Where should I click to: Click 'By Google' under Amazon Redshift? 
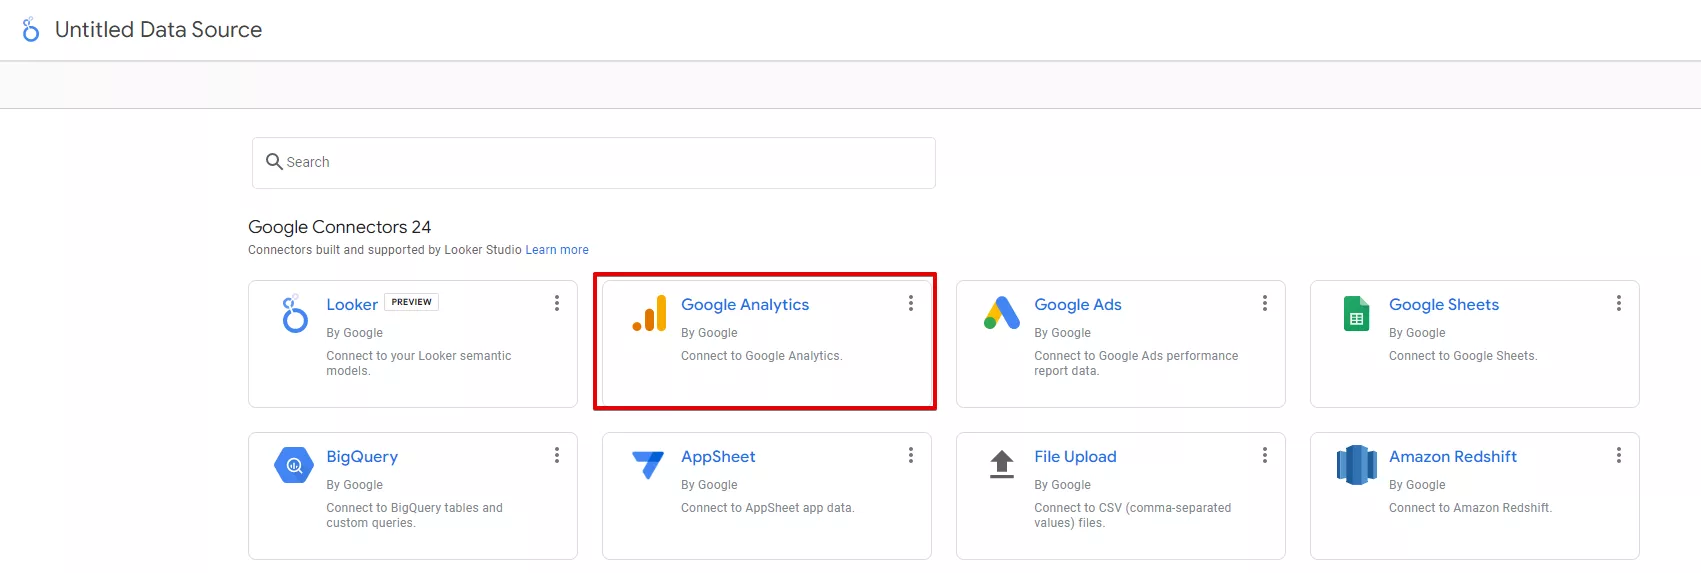coord(1417,485)
